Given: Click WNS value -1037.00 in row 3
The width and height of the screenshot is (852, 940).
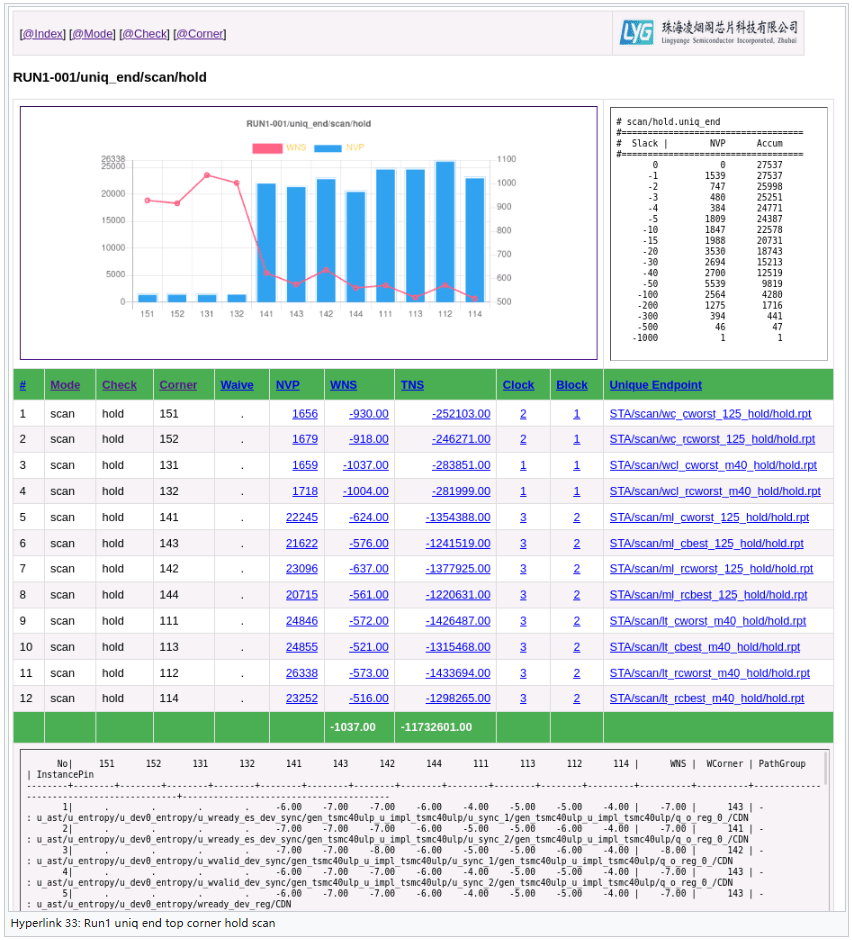Looking at the screenshot, I should tap(365, 465).
